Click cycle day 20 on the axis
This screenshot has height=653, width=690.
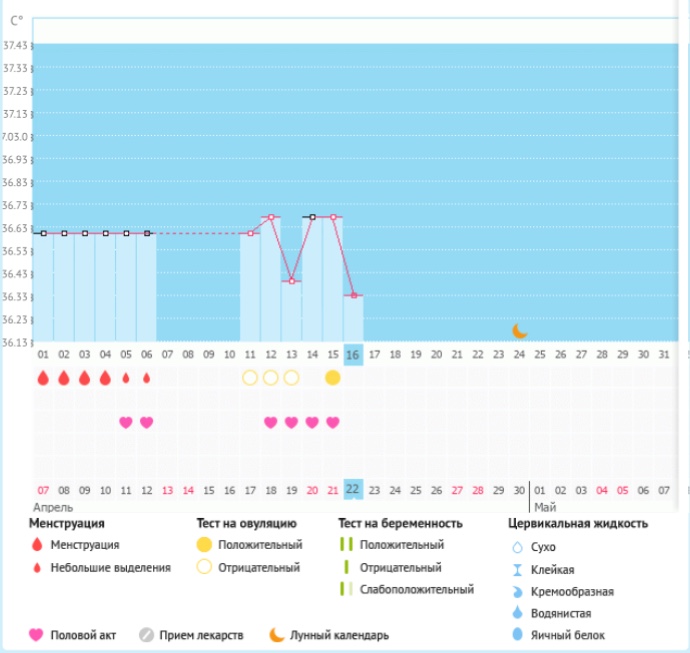435,354
